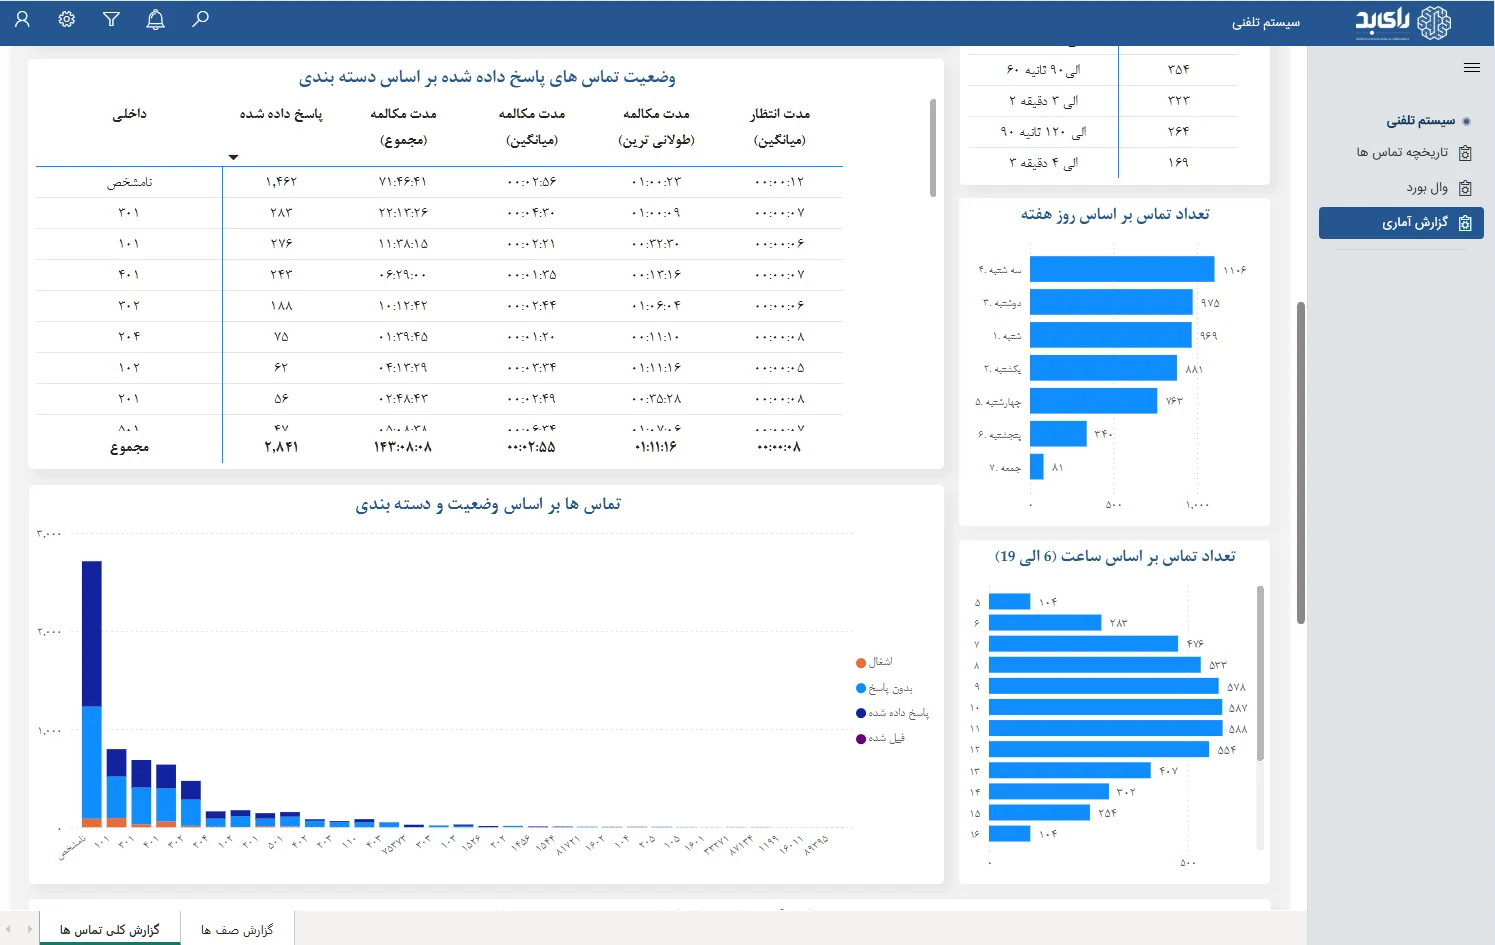Sort by مدت مکالمه (مجموع) column header
Screen dimensions: 1495x945
tap(404, 127)
